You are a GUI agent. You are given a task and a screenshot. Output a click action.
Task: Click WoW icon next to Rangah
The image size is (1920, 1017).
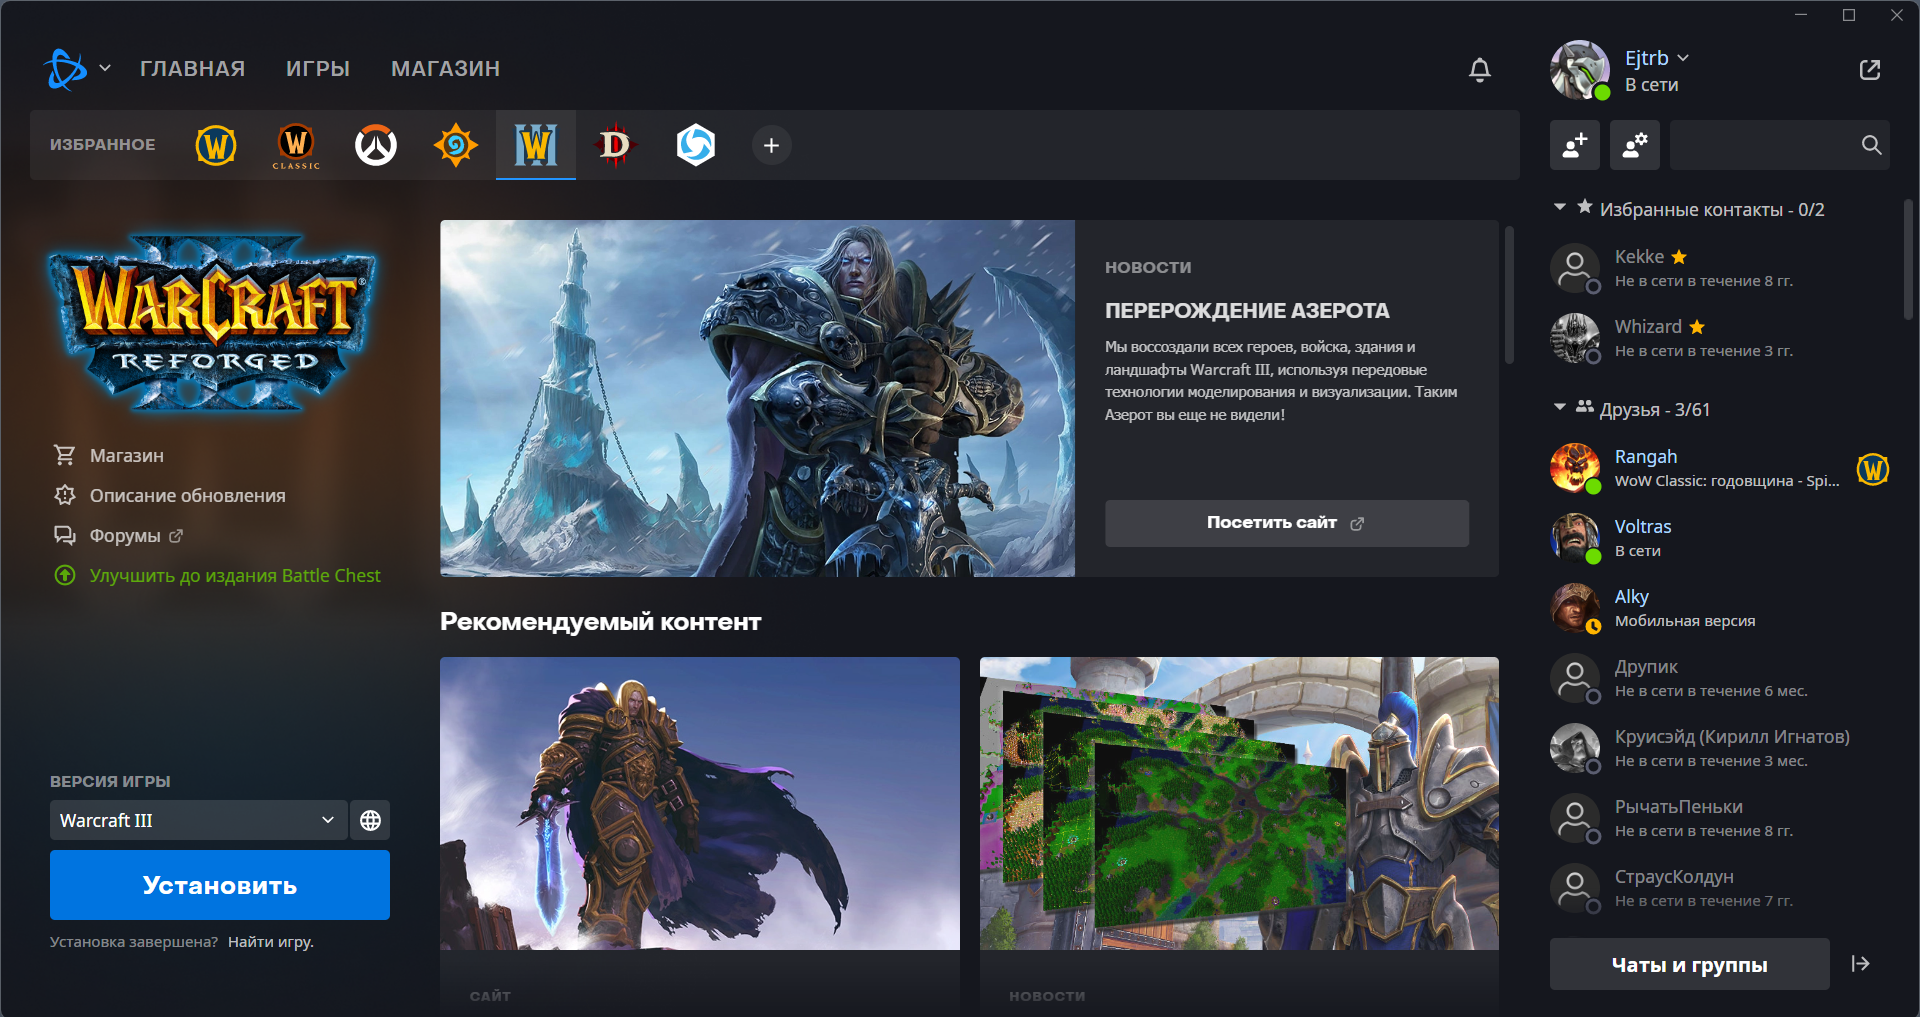(x=1873, y=469)
